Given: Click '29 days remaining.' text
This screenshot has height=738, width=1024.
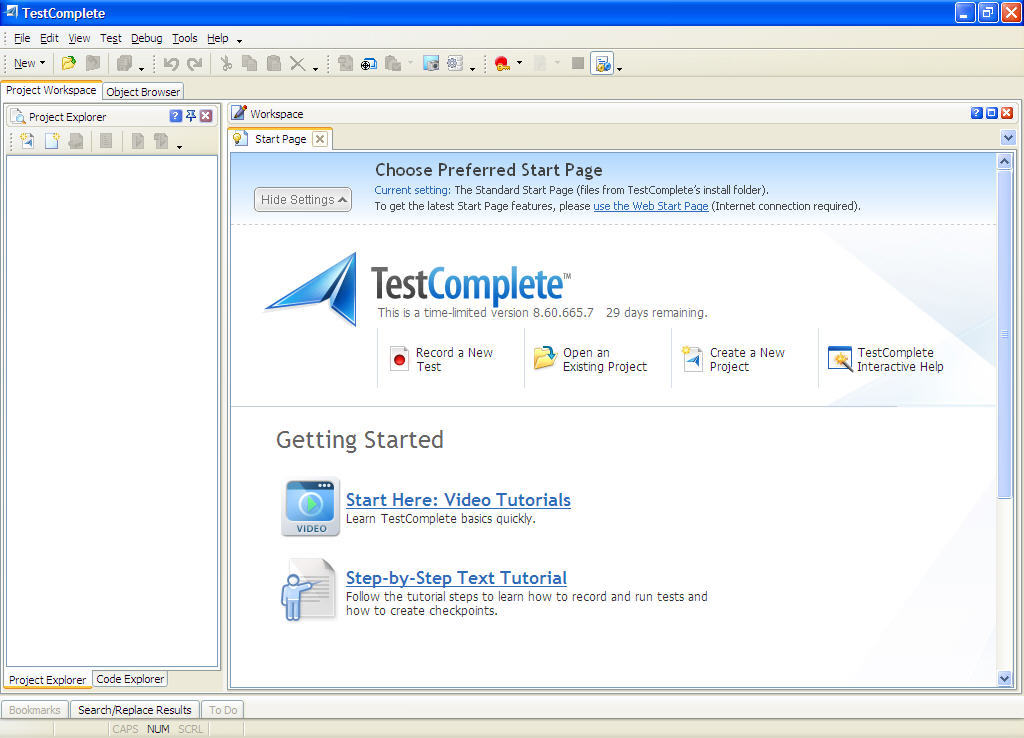Looking at the screenshot, I should point(656,313).
